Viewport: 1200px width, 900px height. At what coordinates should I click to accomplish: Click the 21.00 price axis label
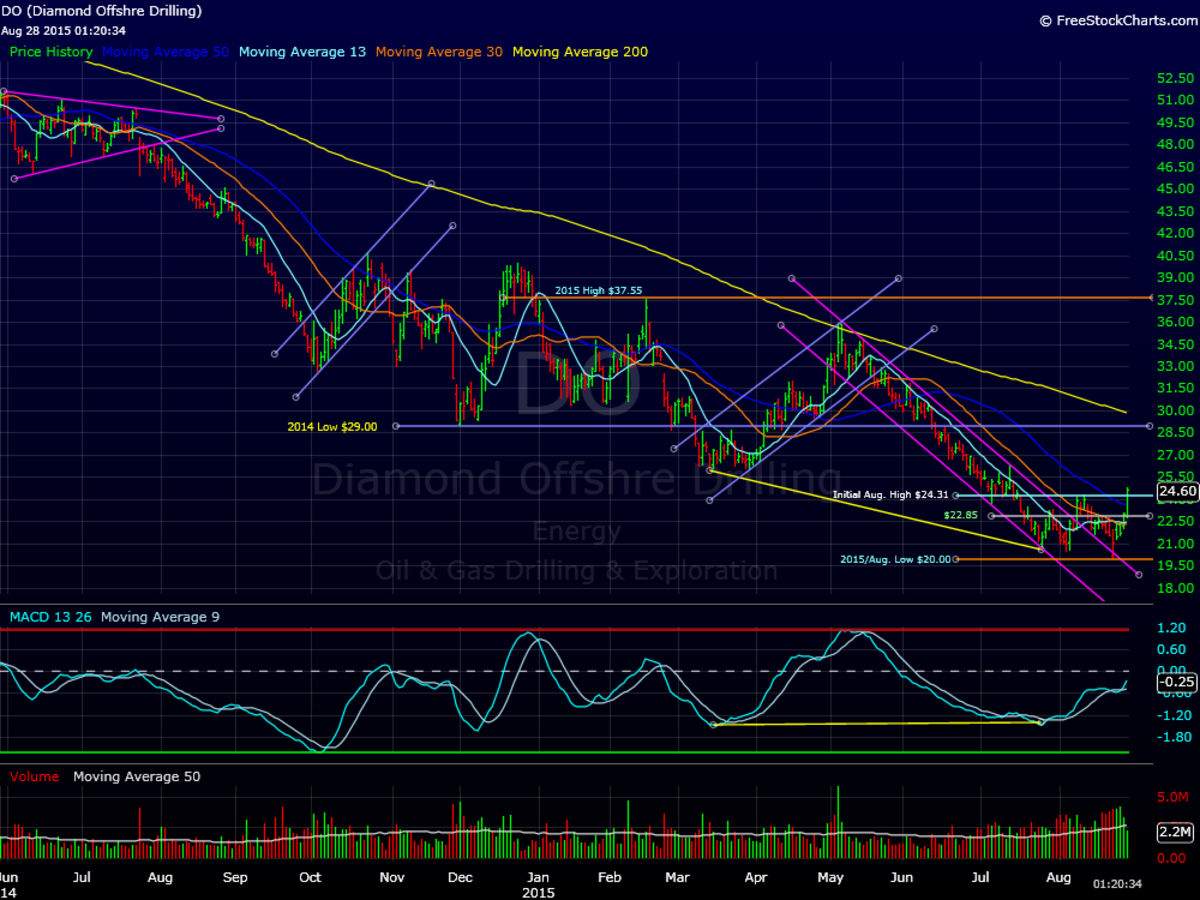(1173, 543)
